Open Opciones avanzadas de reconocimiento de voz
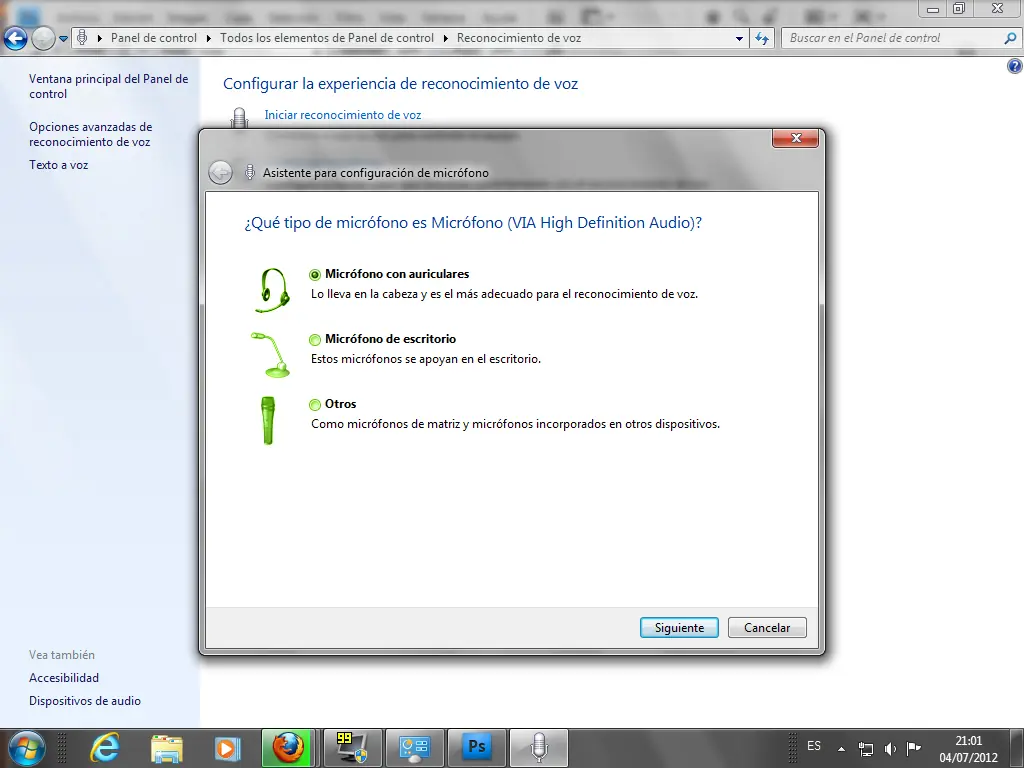This screenshot has height=768, width=1024. (90, 134)
